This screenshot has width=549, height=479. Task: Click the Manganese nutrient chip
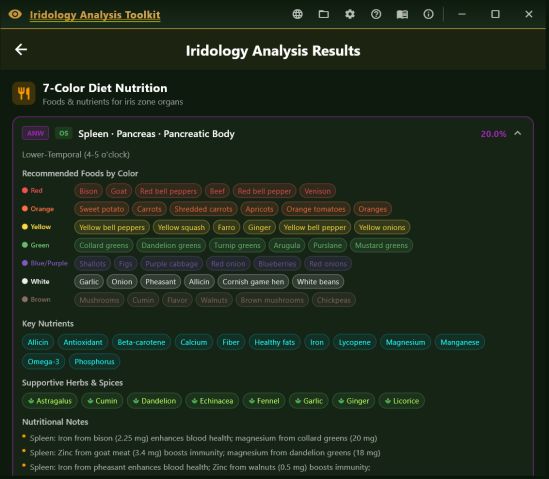pos(460,342)
